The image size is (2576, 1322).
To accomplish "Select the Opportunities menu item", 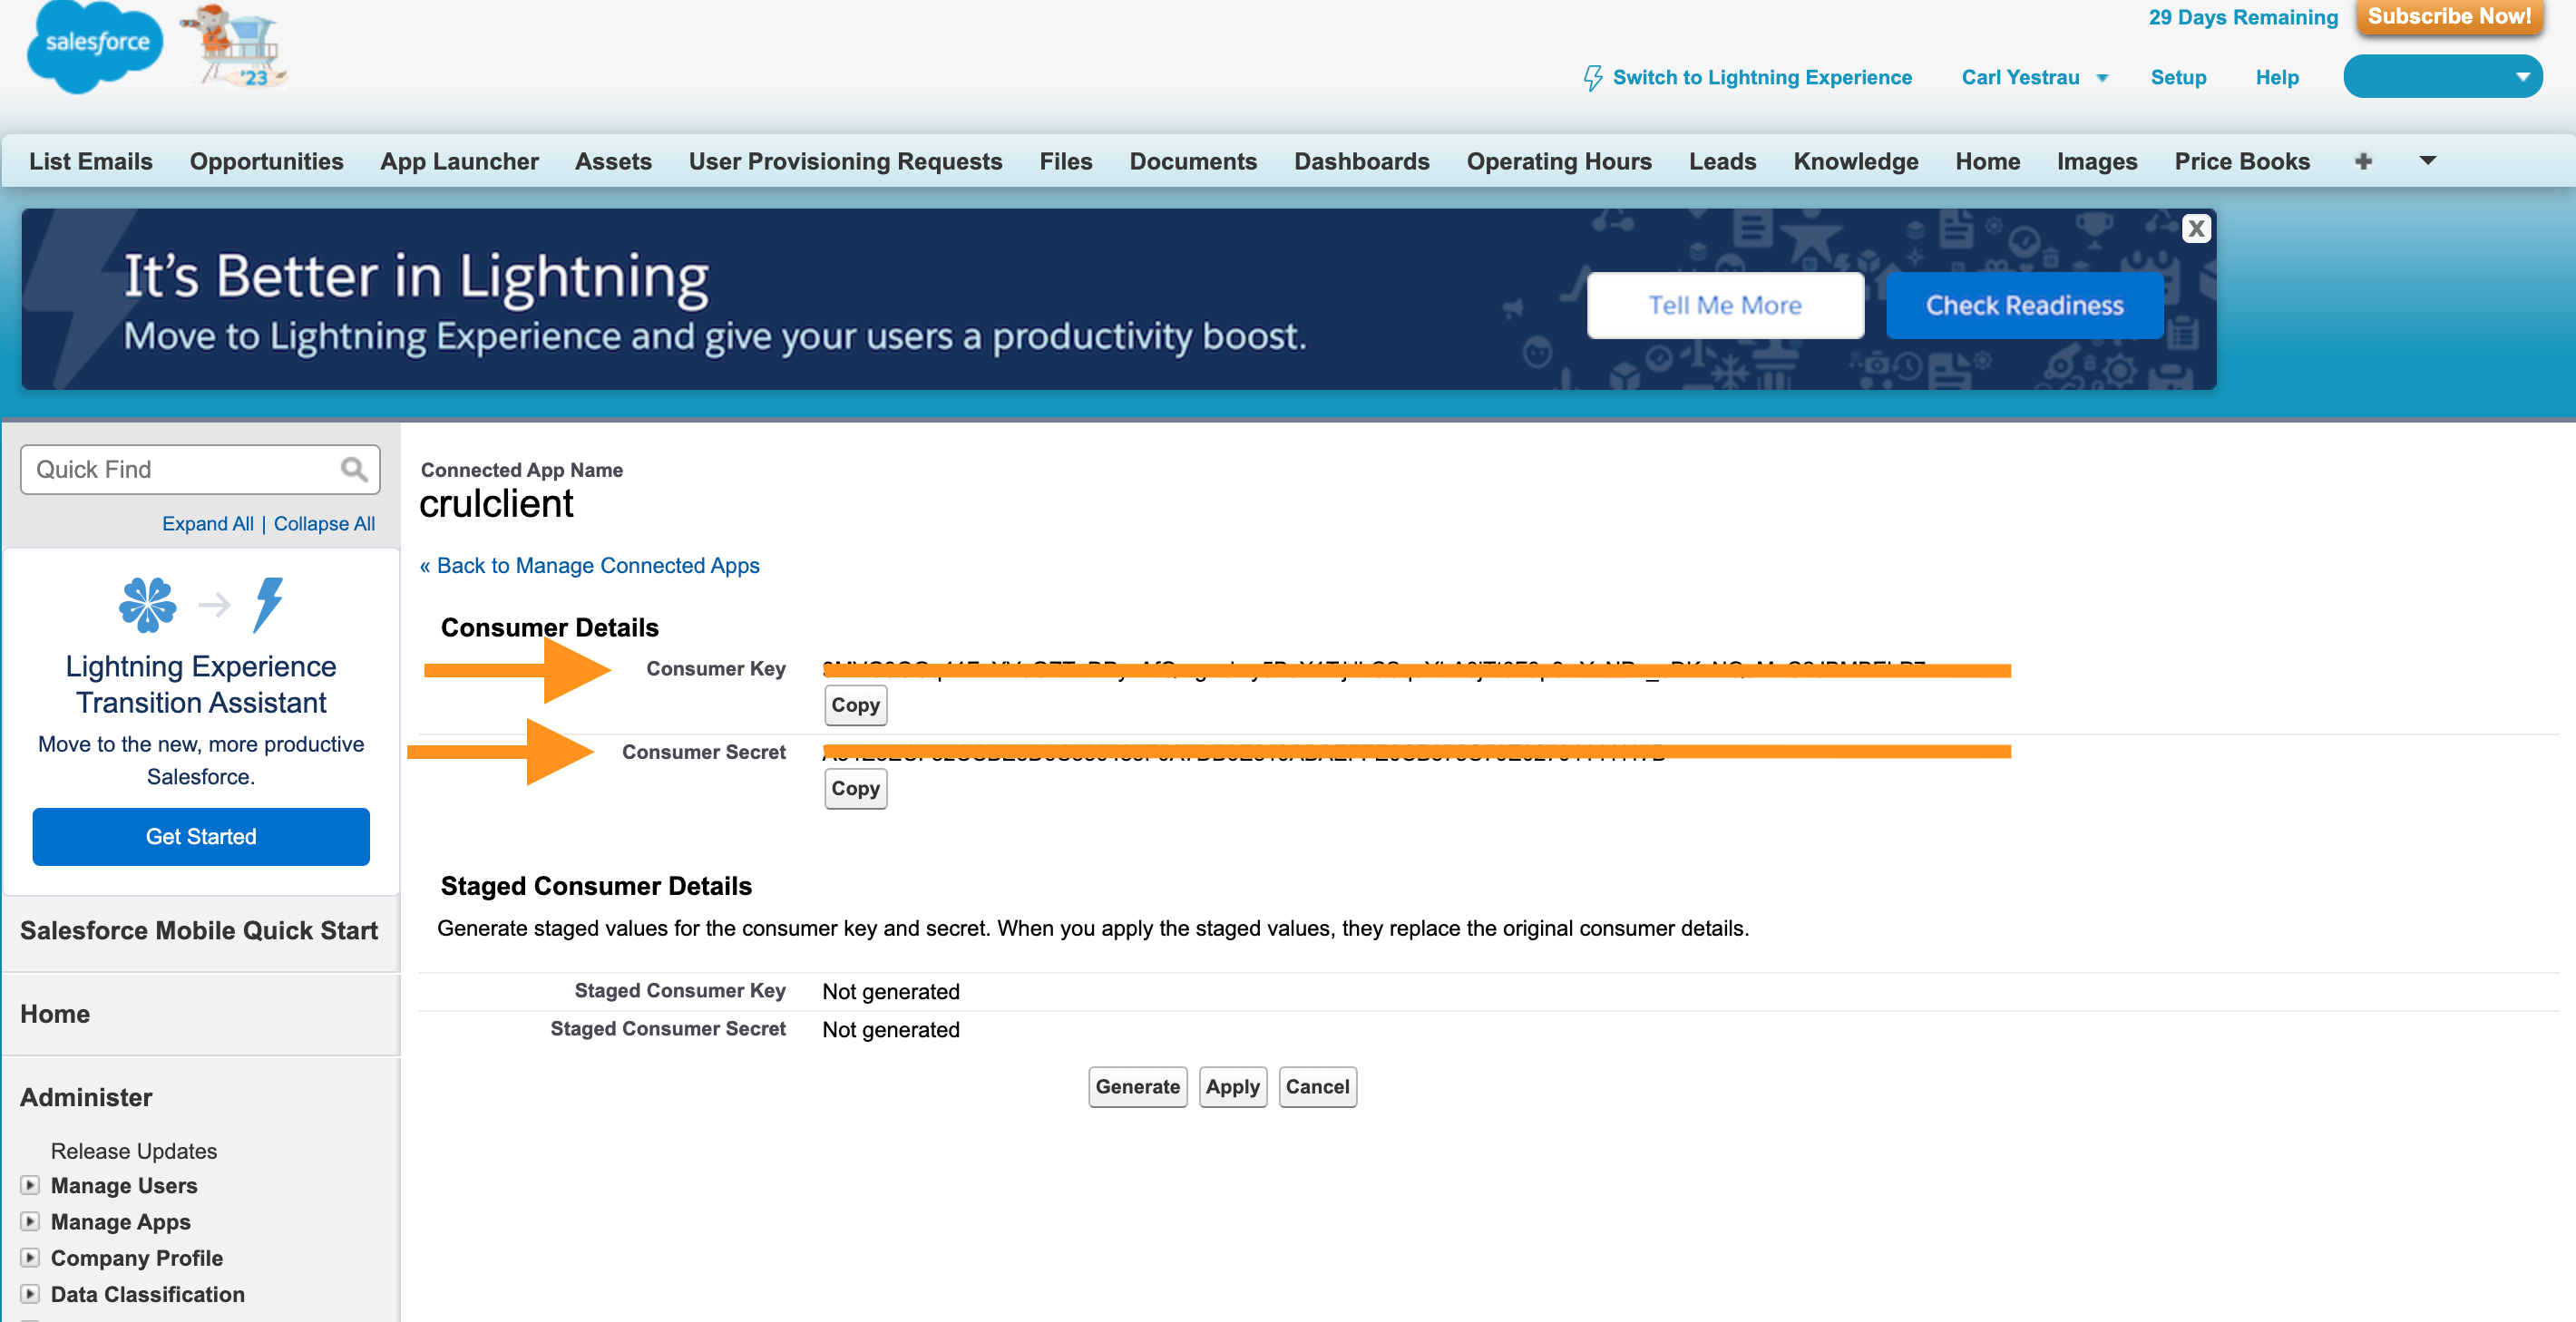I will click(x=268, y=160).
